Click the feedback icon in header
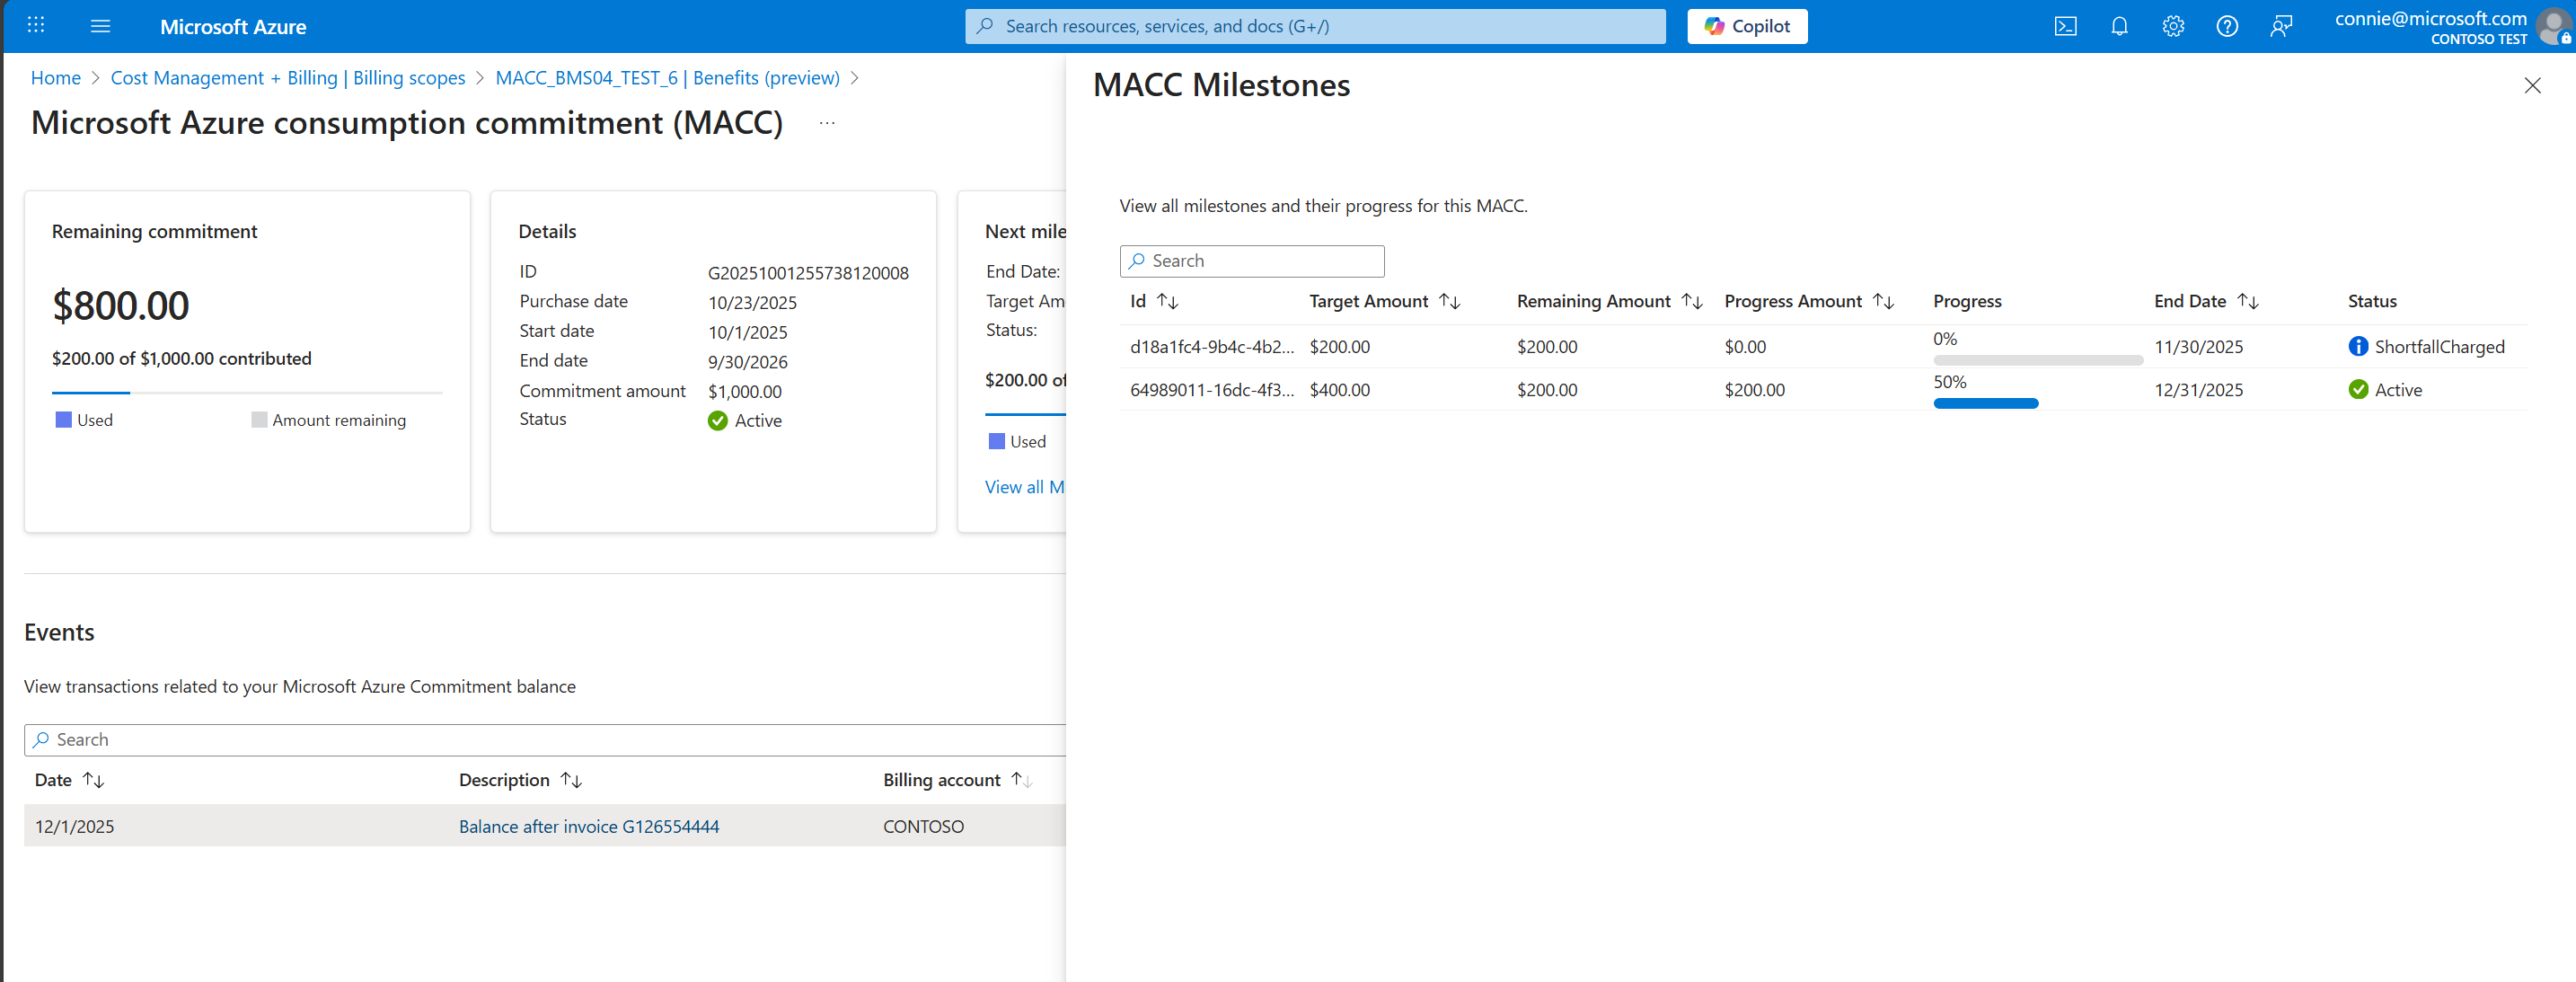Viewport: 2576px width, 982px height. point(2281,27)
